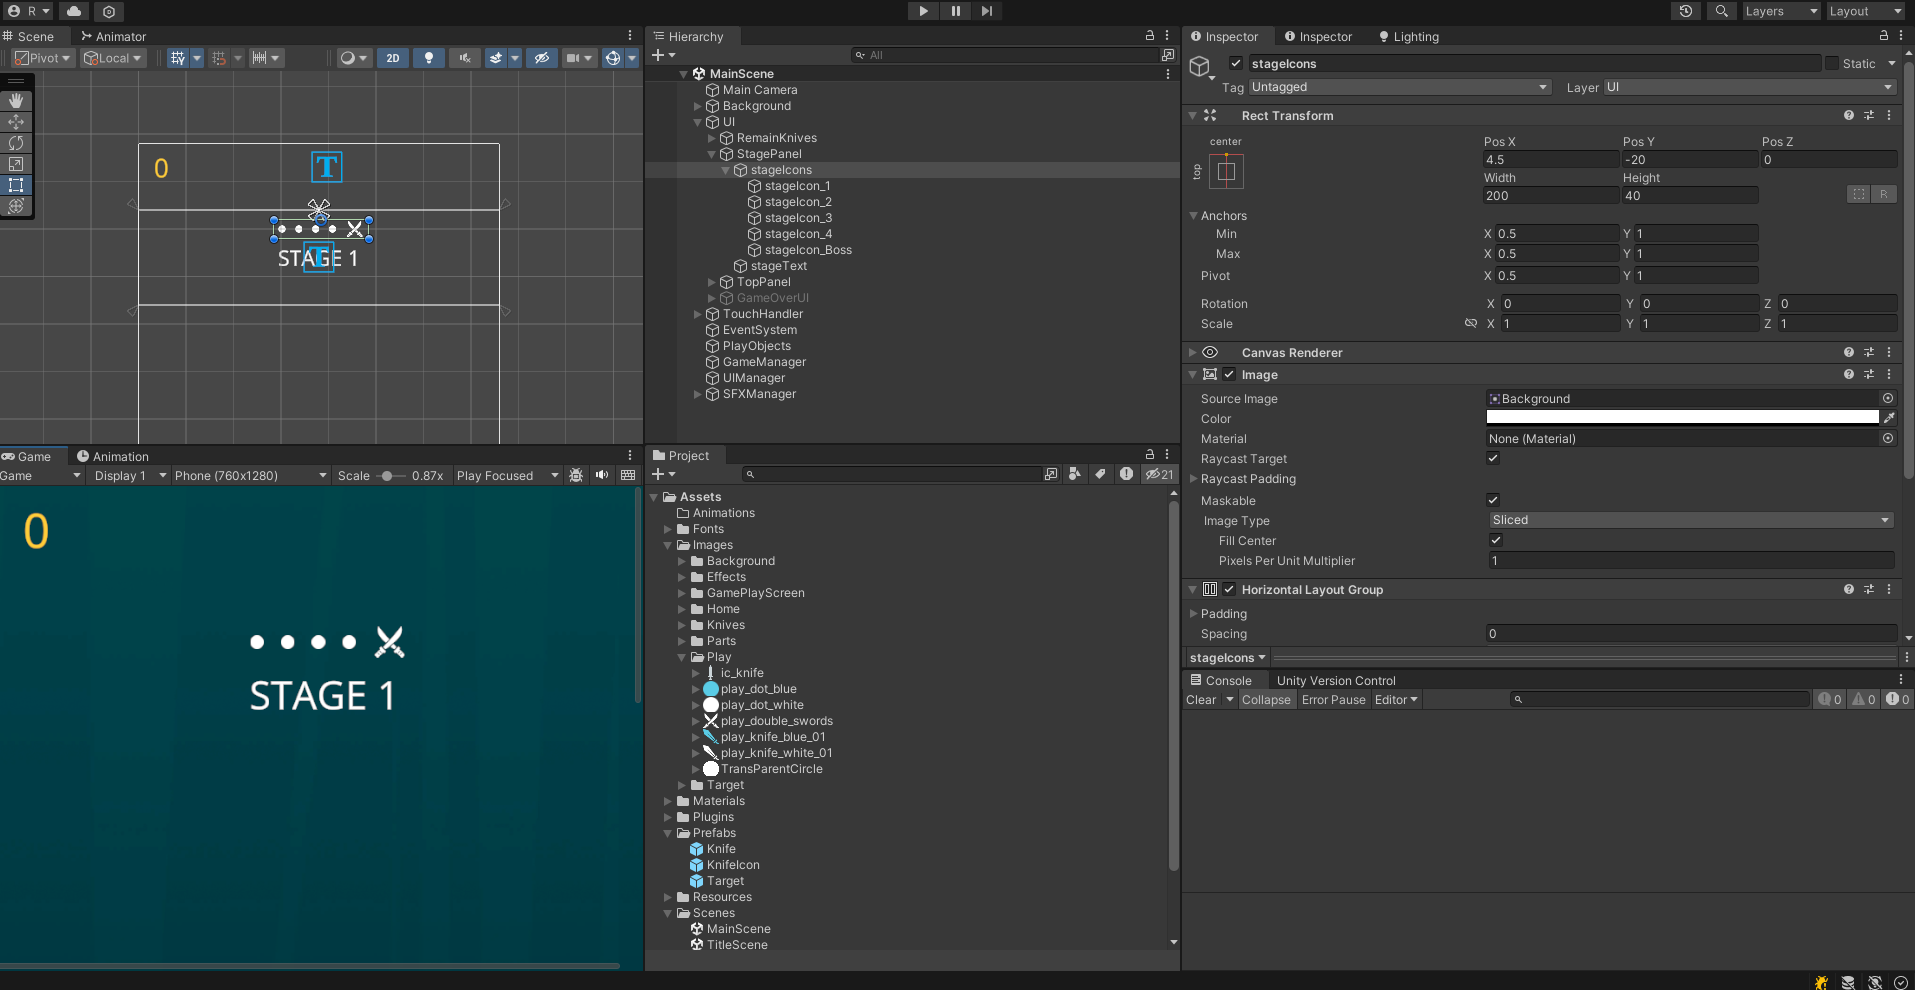
Task: Open the Layers dropdown
Action: (1781, 11)
